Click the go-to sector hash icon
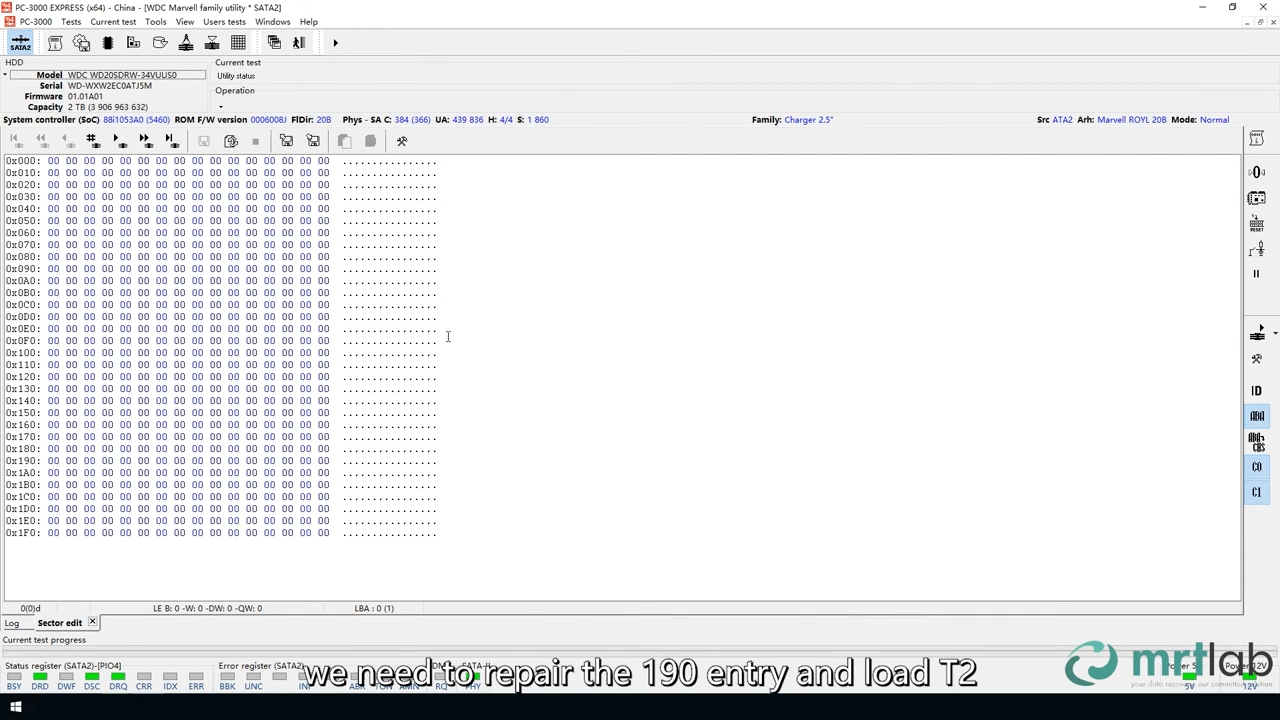Image resolution: width=1280 pixels, height=720 pixels. click(x=91, y=141)
